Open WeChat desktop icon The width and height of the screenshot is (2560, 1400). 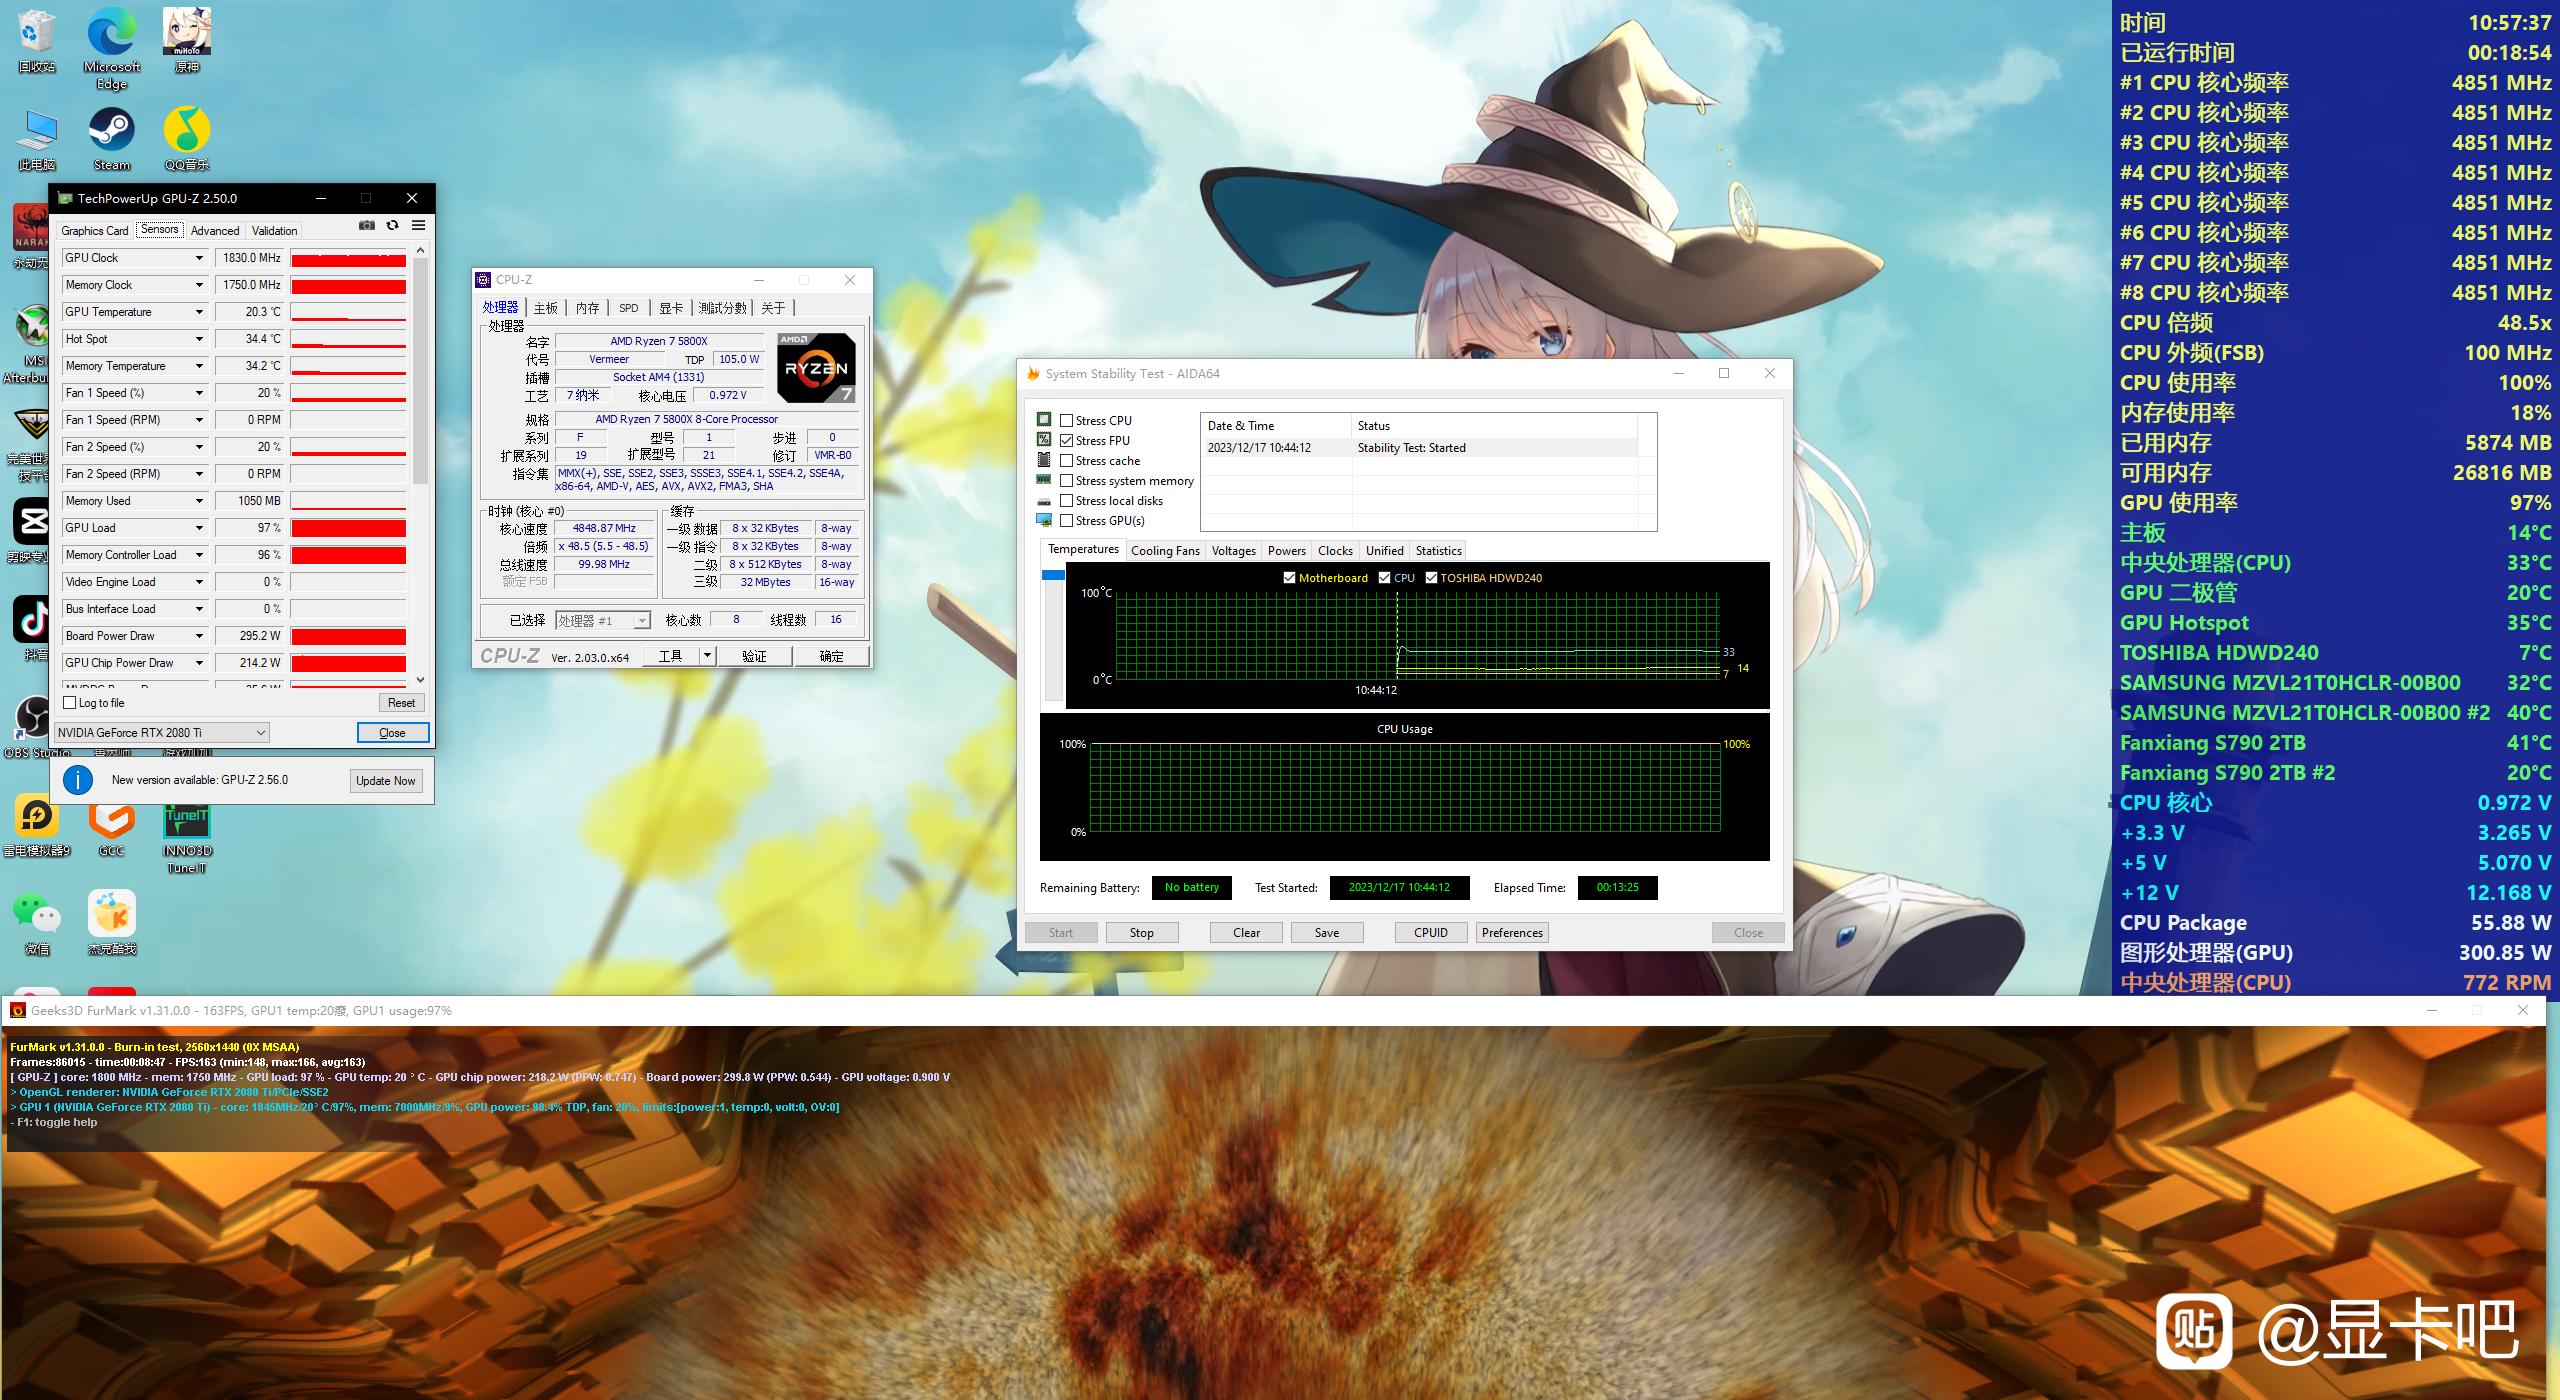pyautogui.click(x=37, y=922)
